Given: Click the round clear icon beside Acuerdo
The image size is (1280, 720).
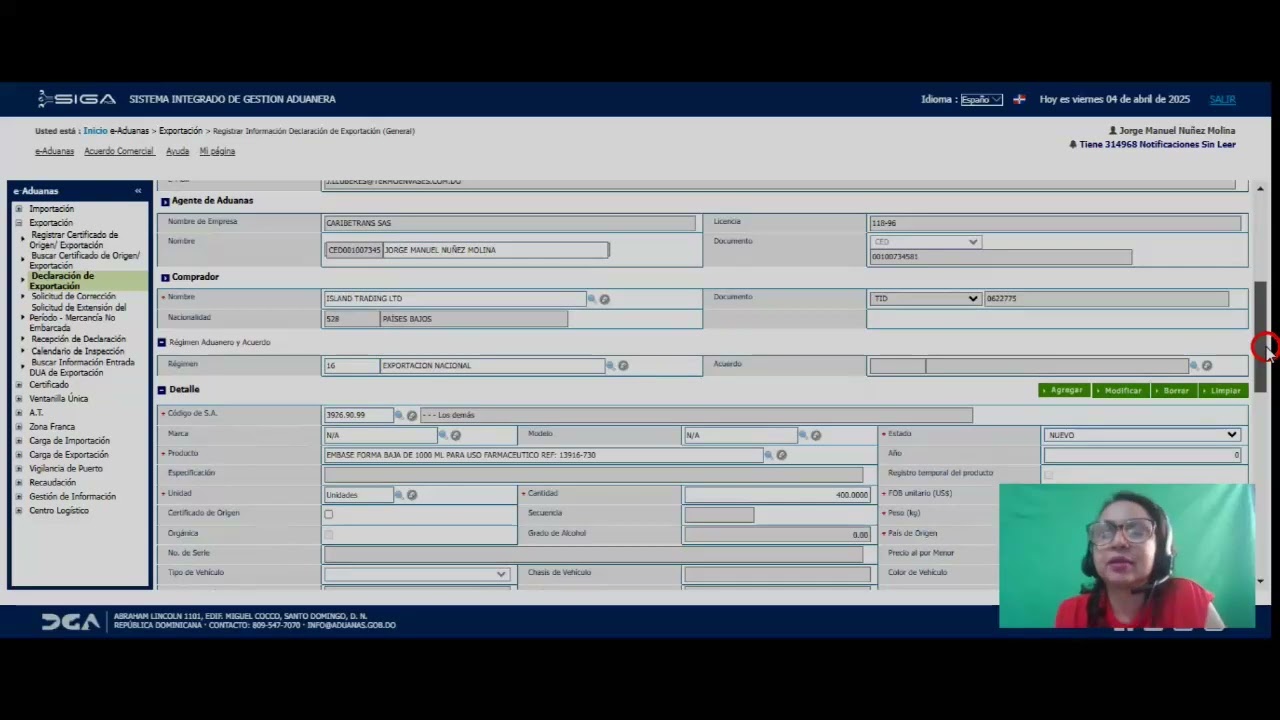Looking at the screenshot, I should pos(1207,366).
